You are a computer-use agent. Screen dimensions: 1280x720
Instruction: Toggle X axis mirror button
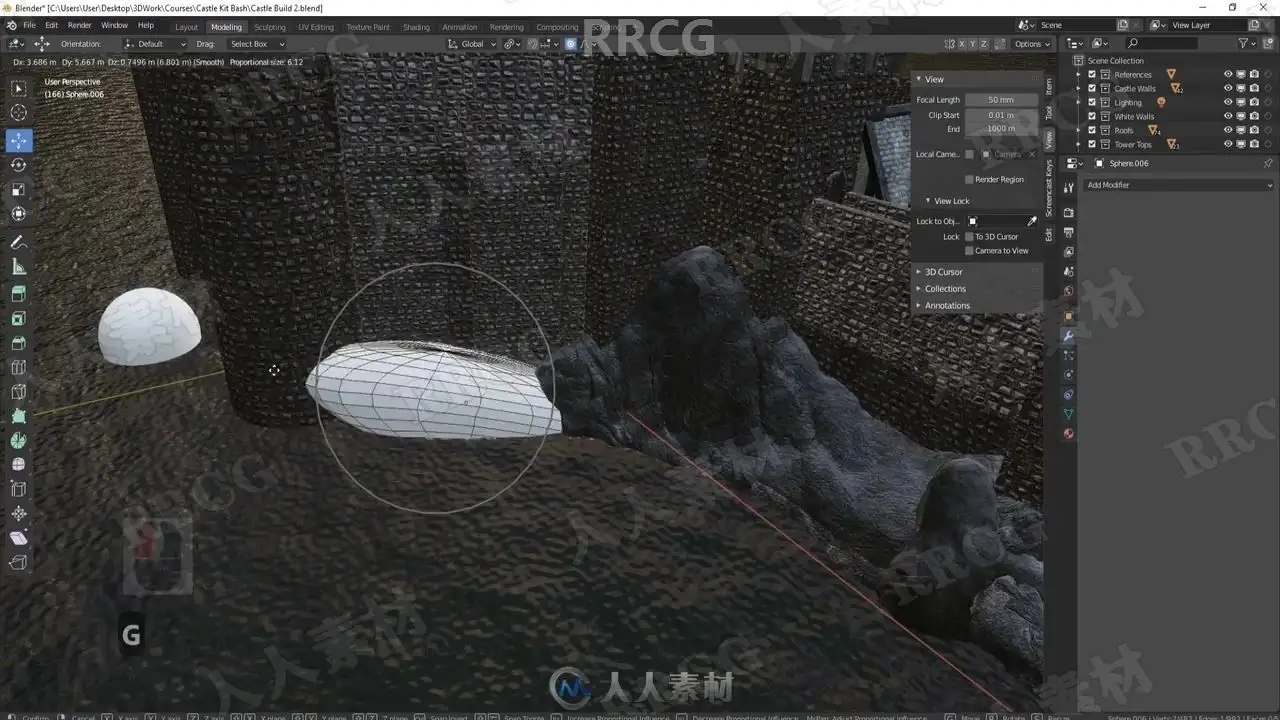pyautogui.click(x=962, y=44)
